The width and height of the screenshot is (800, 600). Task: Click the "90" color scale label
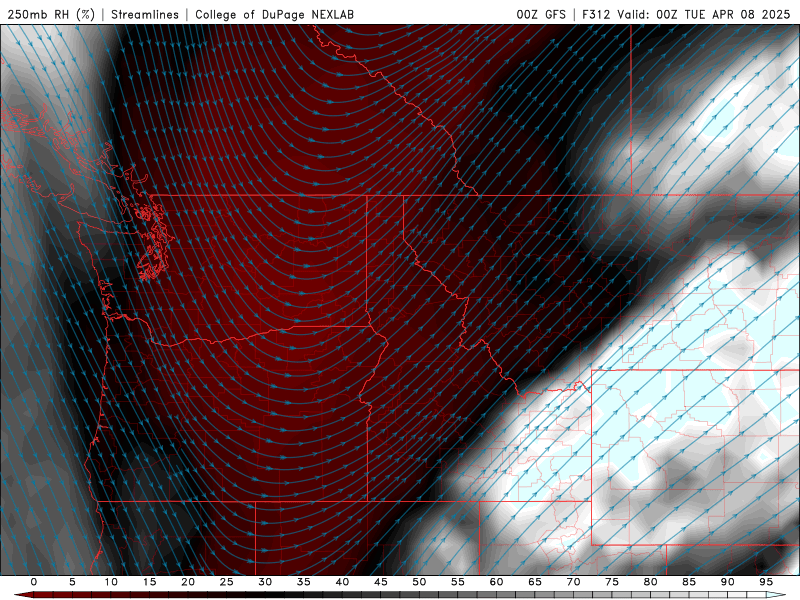[x=727, y=582]
